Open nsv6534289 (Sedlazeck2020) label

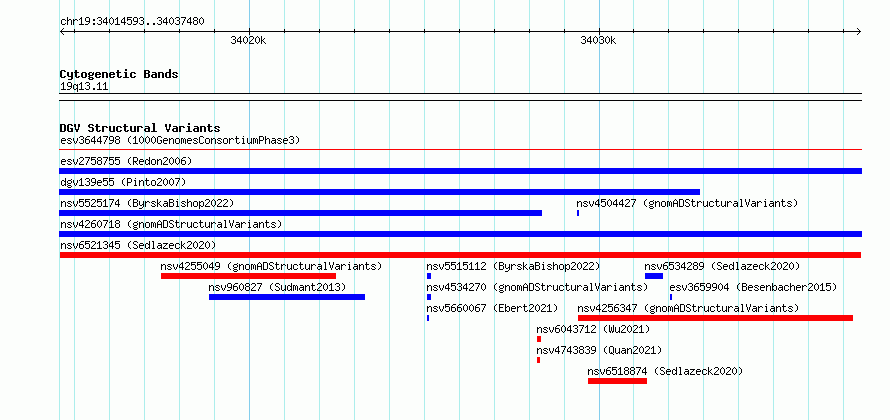click(x=722, y=266)
